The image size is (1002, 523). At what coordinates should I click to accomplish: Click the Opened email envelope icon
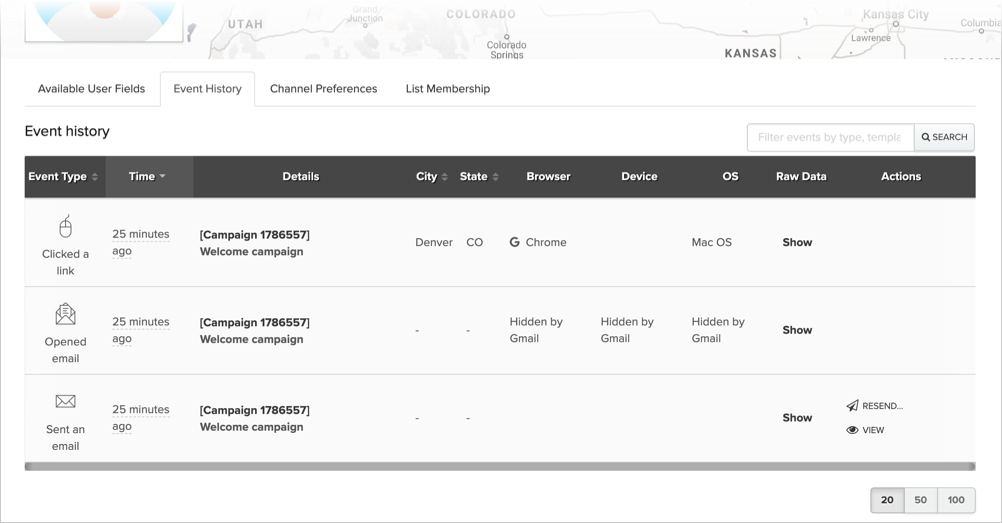[x=65, y=314]
